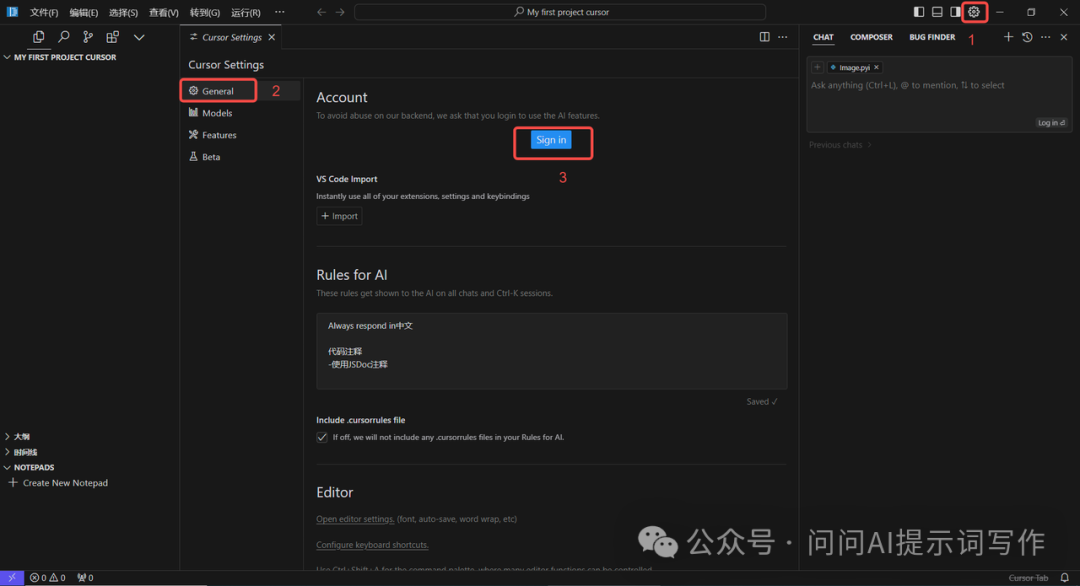Open ports forwarded status indicator
The width and height of the screenshot is (1080, 586).
tap(85, 578)
